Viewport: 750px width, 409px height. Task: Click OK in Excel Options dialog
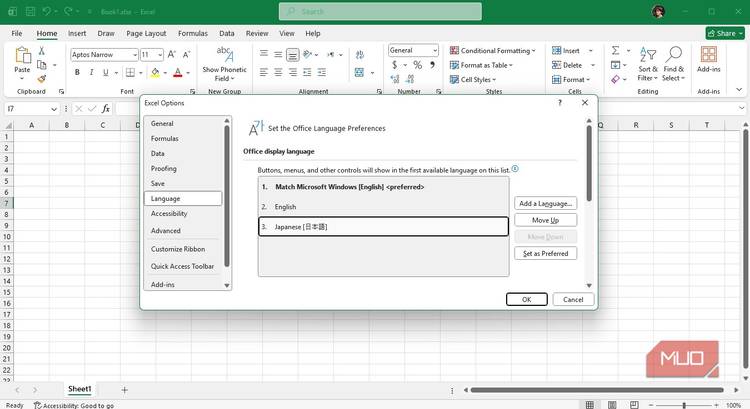527,299
